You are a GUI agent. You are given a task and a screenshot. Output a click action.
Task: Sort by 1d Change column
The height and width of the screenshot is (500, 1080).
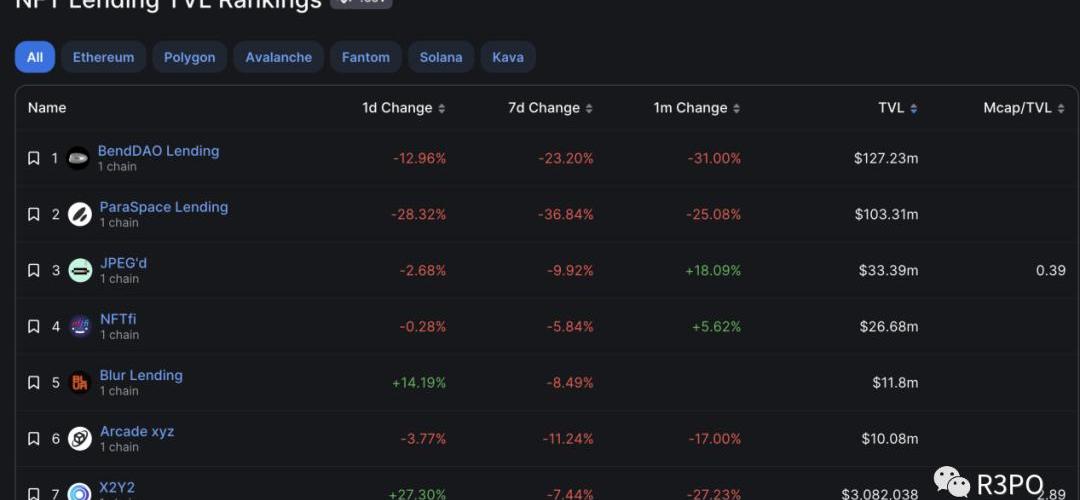point(403,108)
